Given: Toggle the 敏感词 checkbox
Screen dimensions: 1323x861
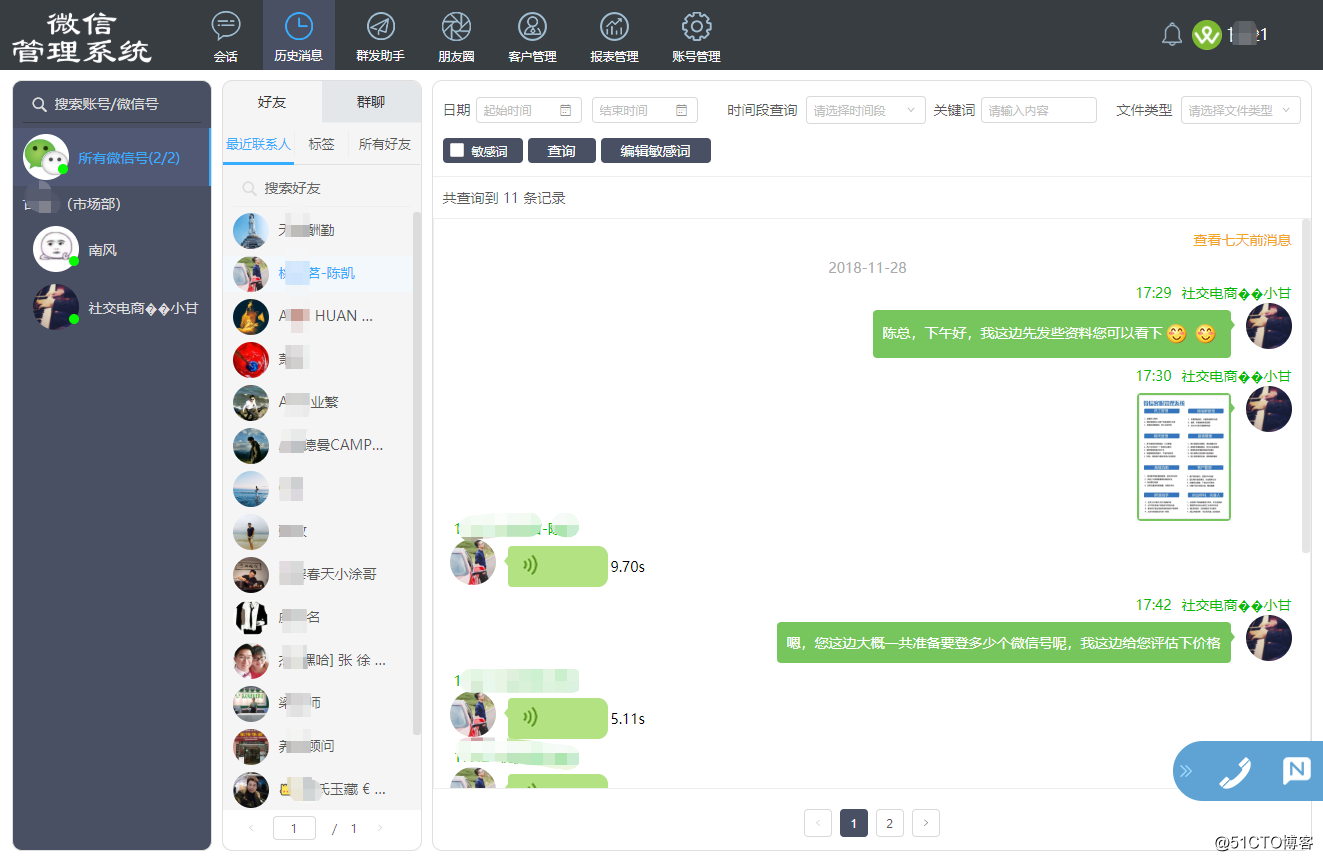Looking at the screenshot, I should pyautogui.click(x=457, y=151).
